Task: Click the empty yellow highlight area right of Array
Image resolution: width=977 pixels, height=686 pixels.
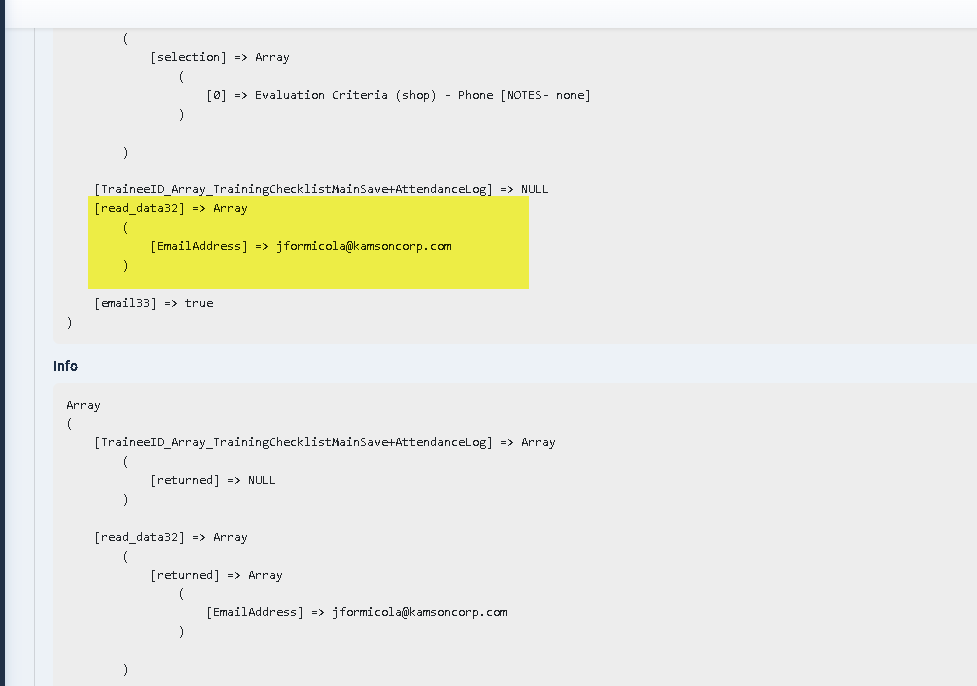Action: (x=400, y=209)
